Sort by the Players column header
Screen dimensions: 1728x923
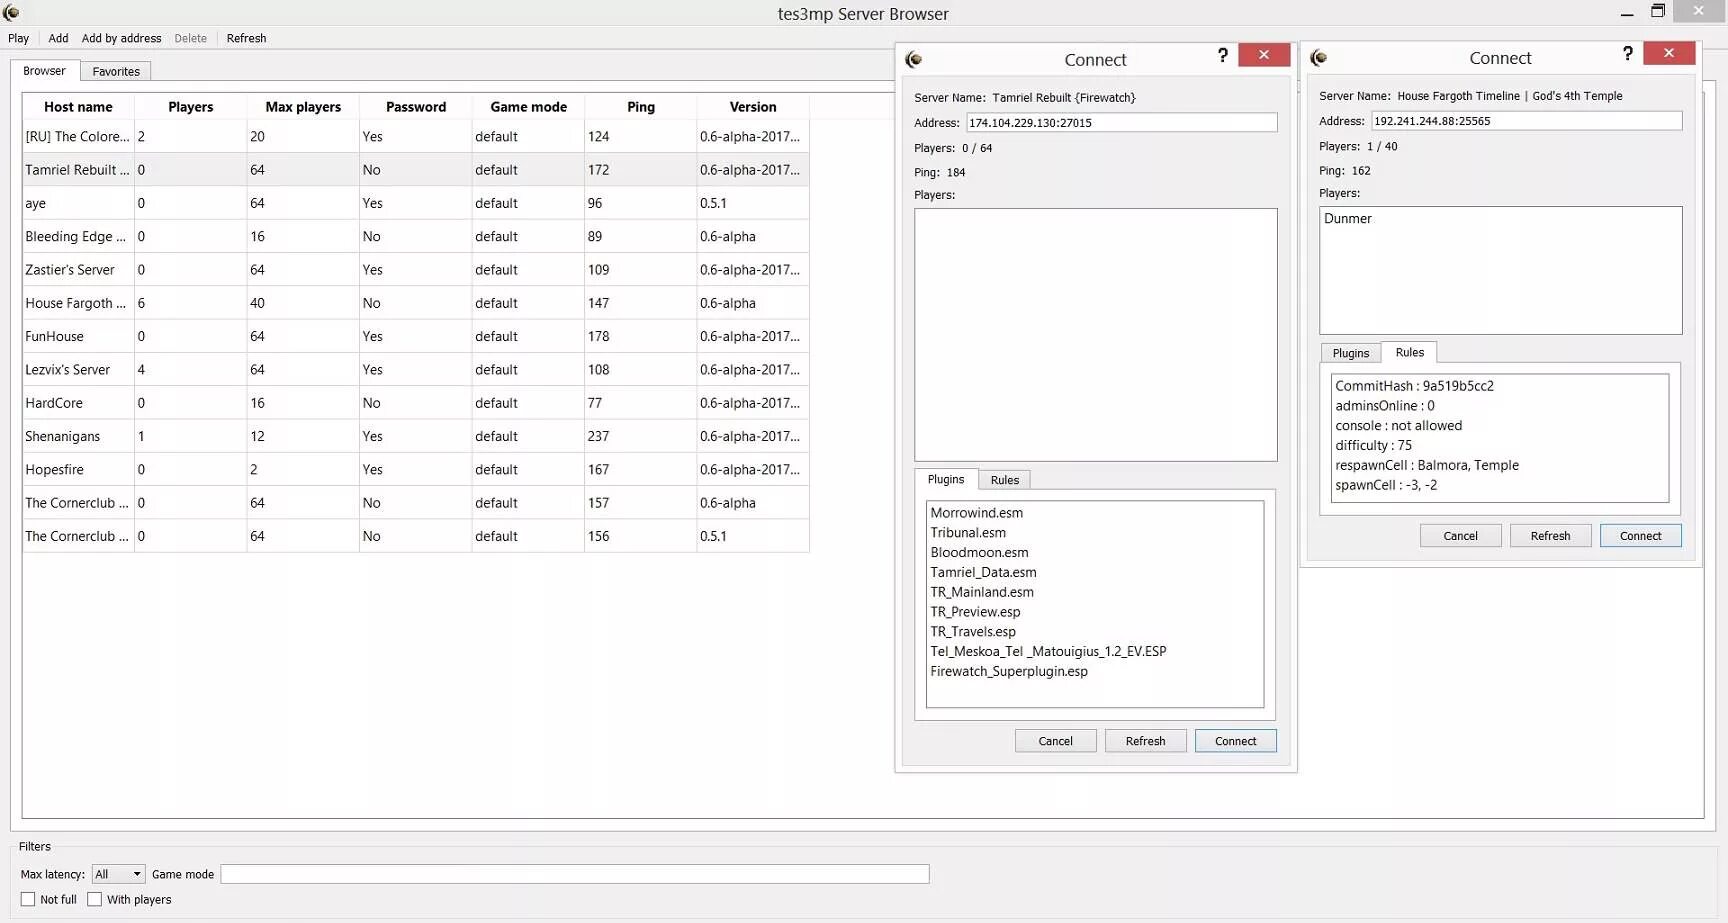(190, 107)
